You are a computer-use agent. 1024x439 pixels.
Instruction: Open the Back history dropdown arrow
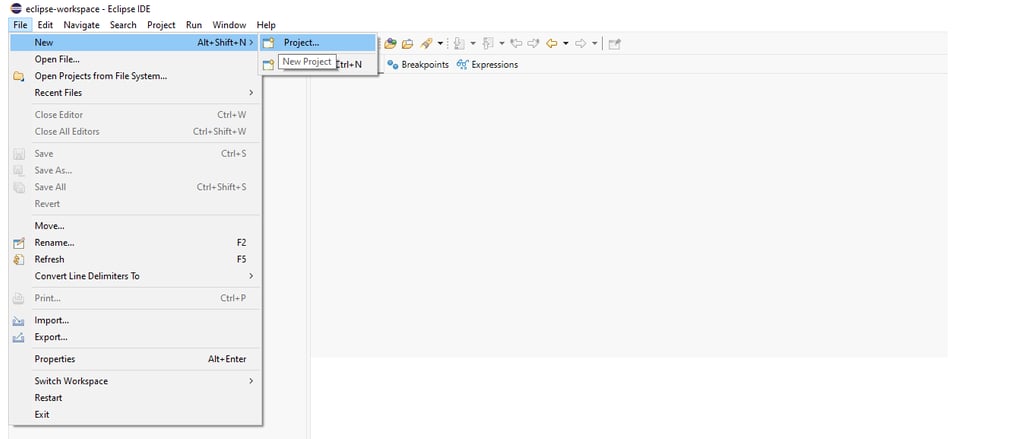click(x=566, y=44)
